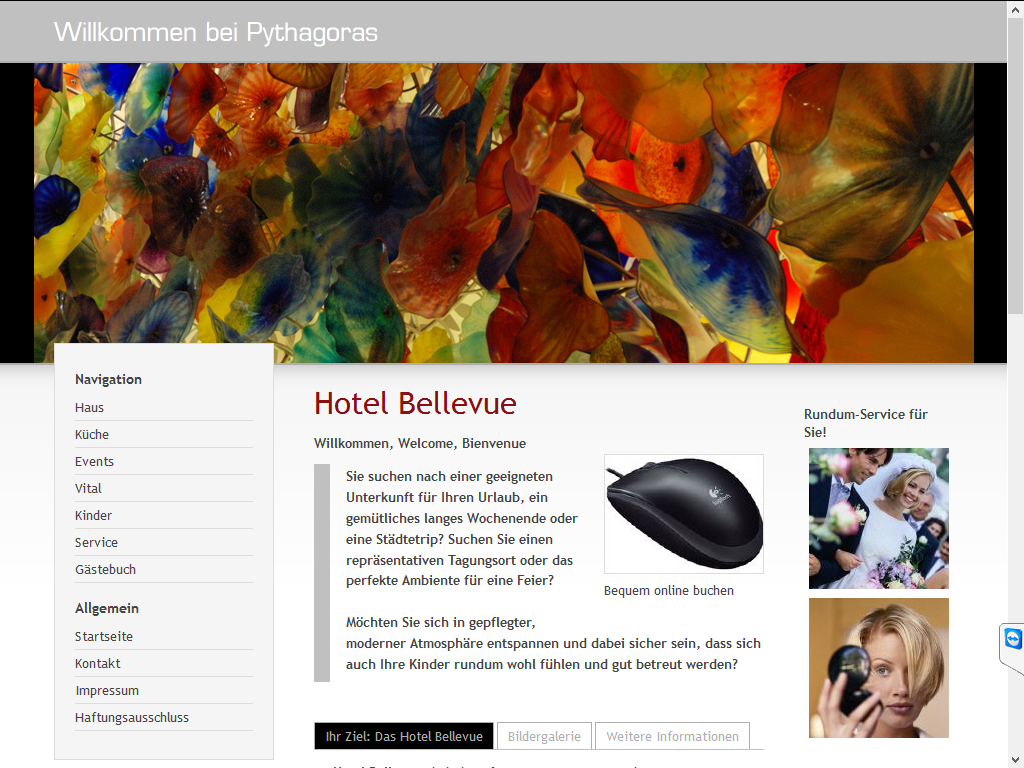Select Ihr Ziel: Das Hotel Bellevue tab
The height and width of the screenshot is (768, 1024).
point(404,736)
